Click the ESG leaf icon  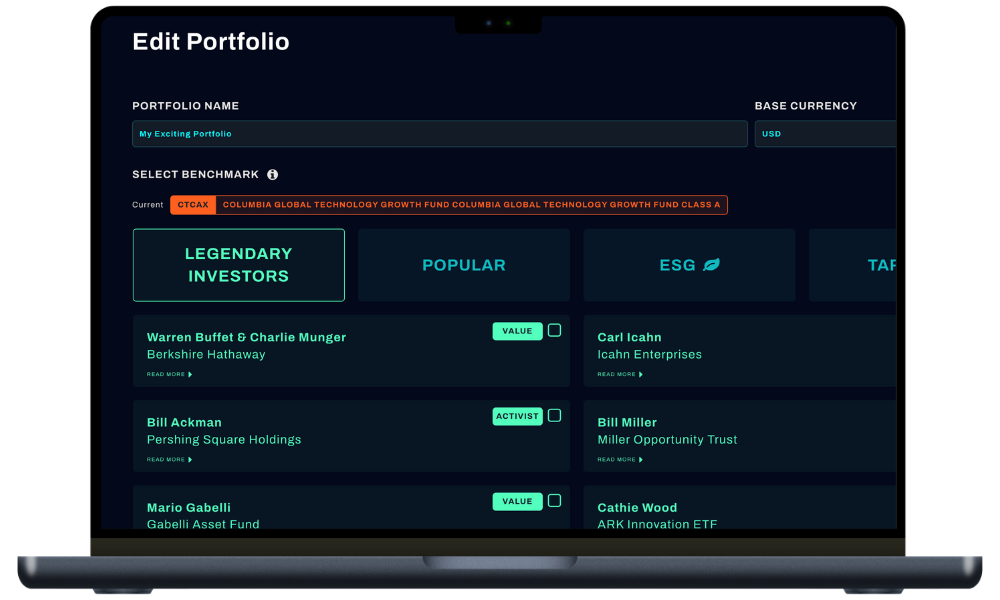711,265
